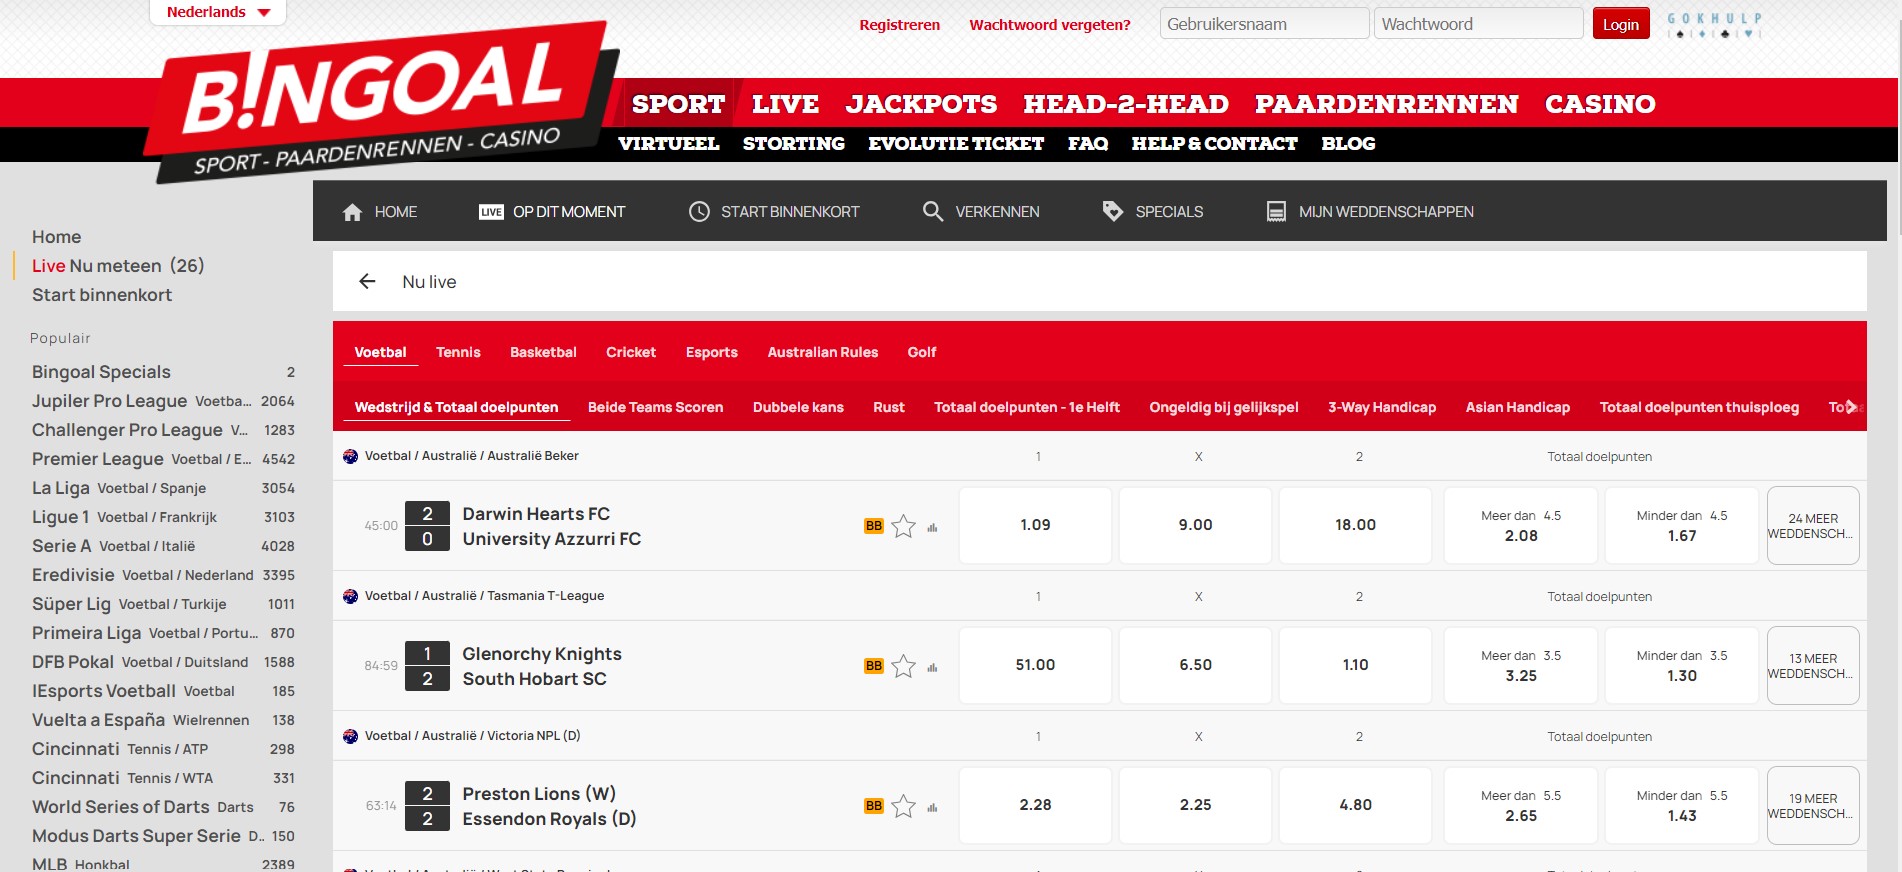Click the Bingoal logo
The image size is (1902, 872).
click(x=380, y=102)
